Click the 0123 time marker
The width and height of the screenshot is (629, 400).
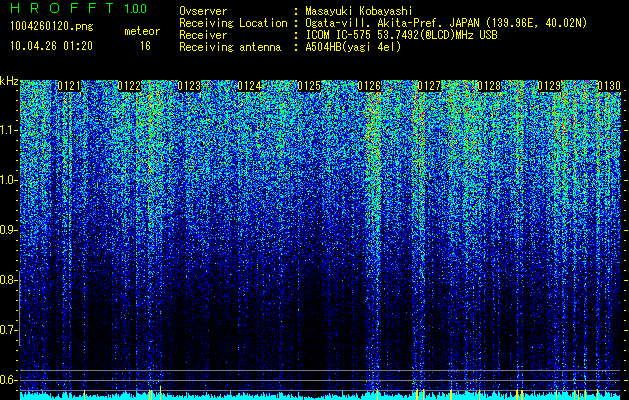189,86
